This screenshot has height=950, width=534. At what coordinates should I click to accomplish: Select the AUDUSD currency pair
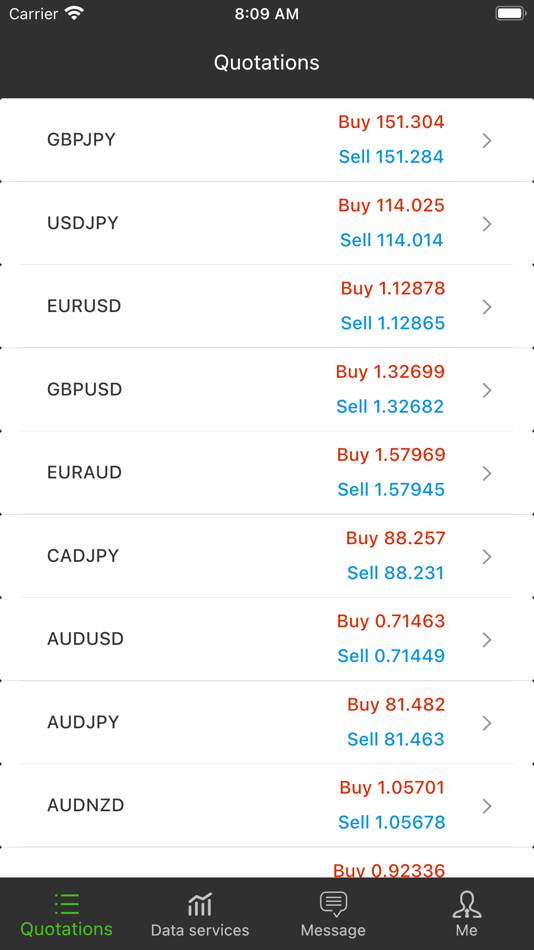pyautogui.click(x=85, y=639)
